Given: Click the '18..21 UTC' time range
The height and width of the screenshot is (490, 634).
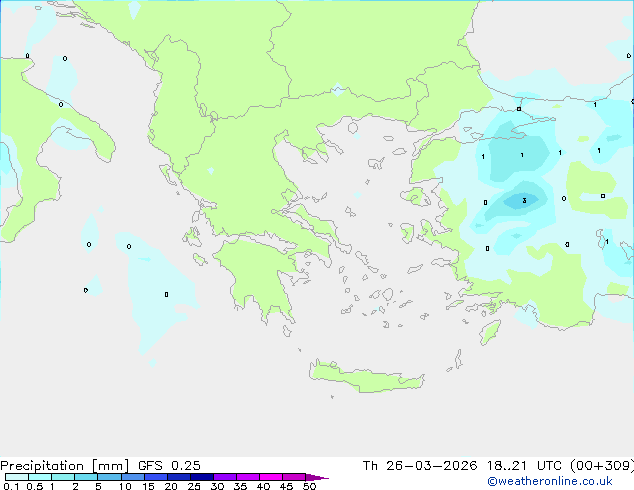Looking at the screenshot, I should point(525,466).
